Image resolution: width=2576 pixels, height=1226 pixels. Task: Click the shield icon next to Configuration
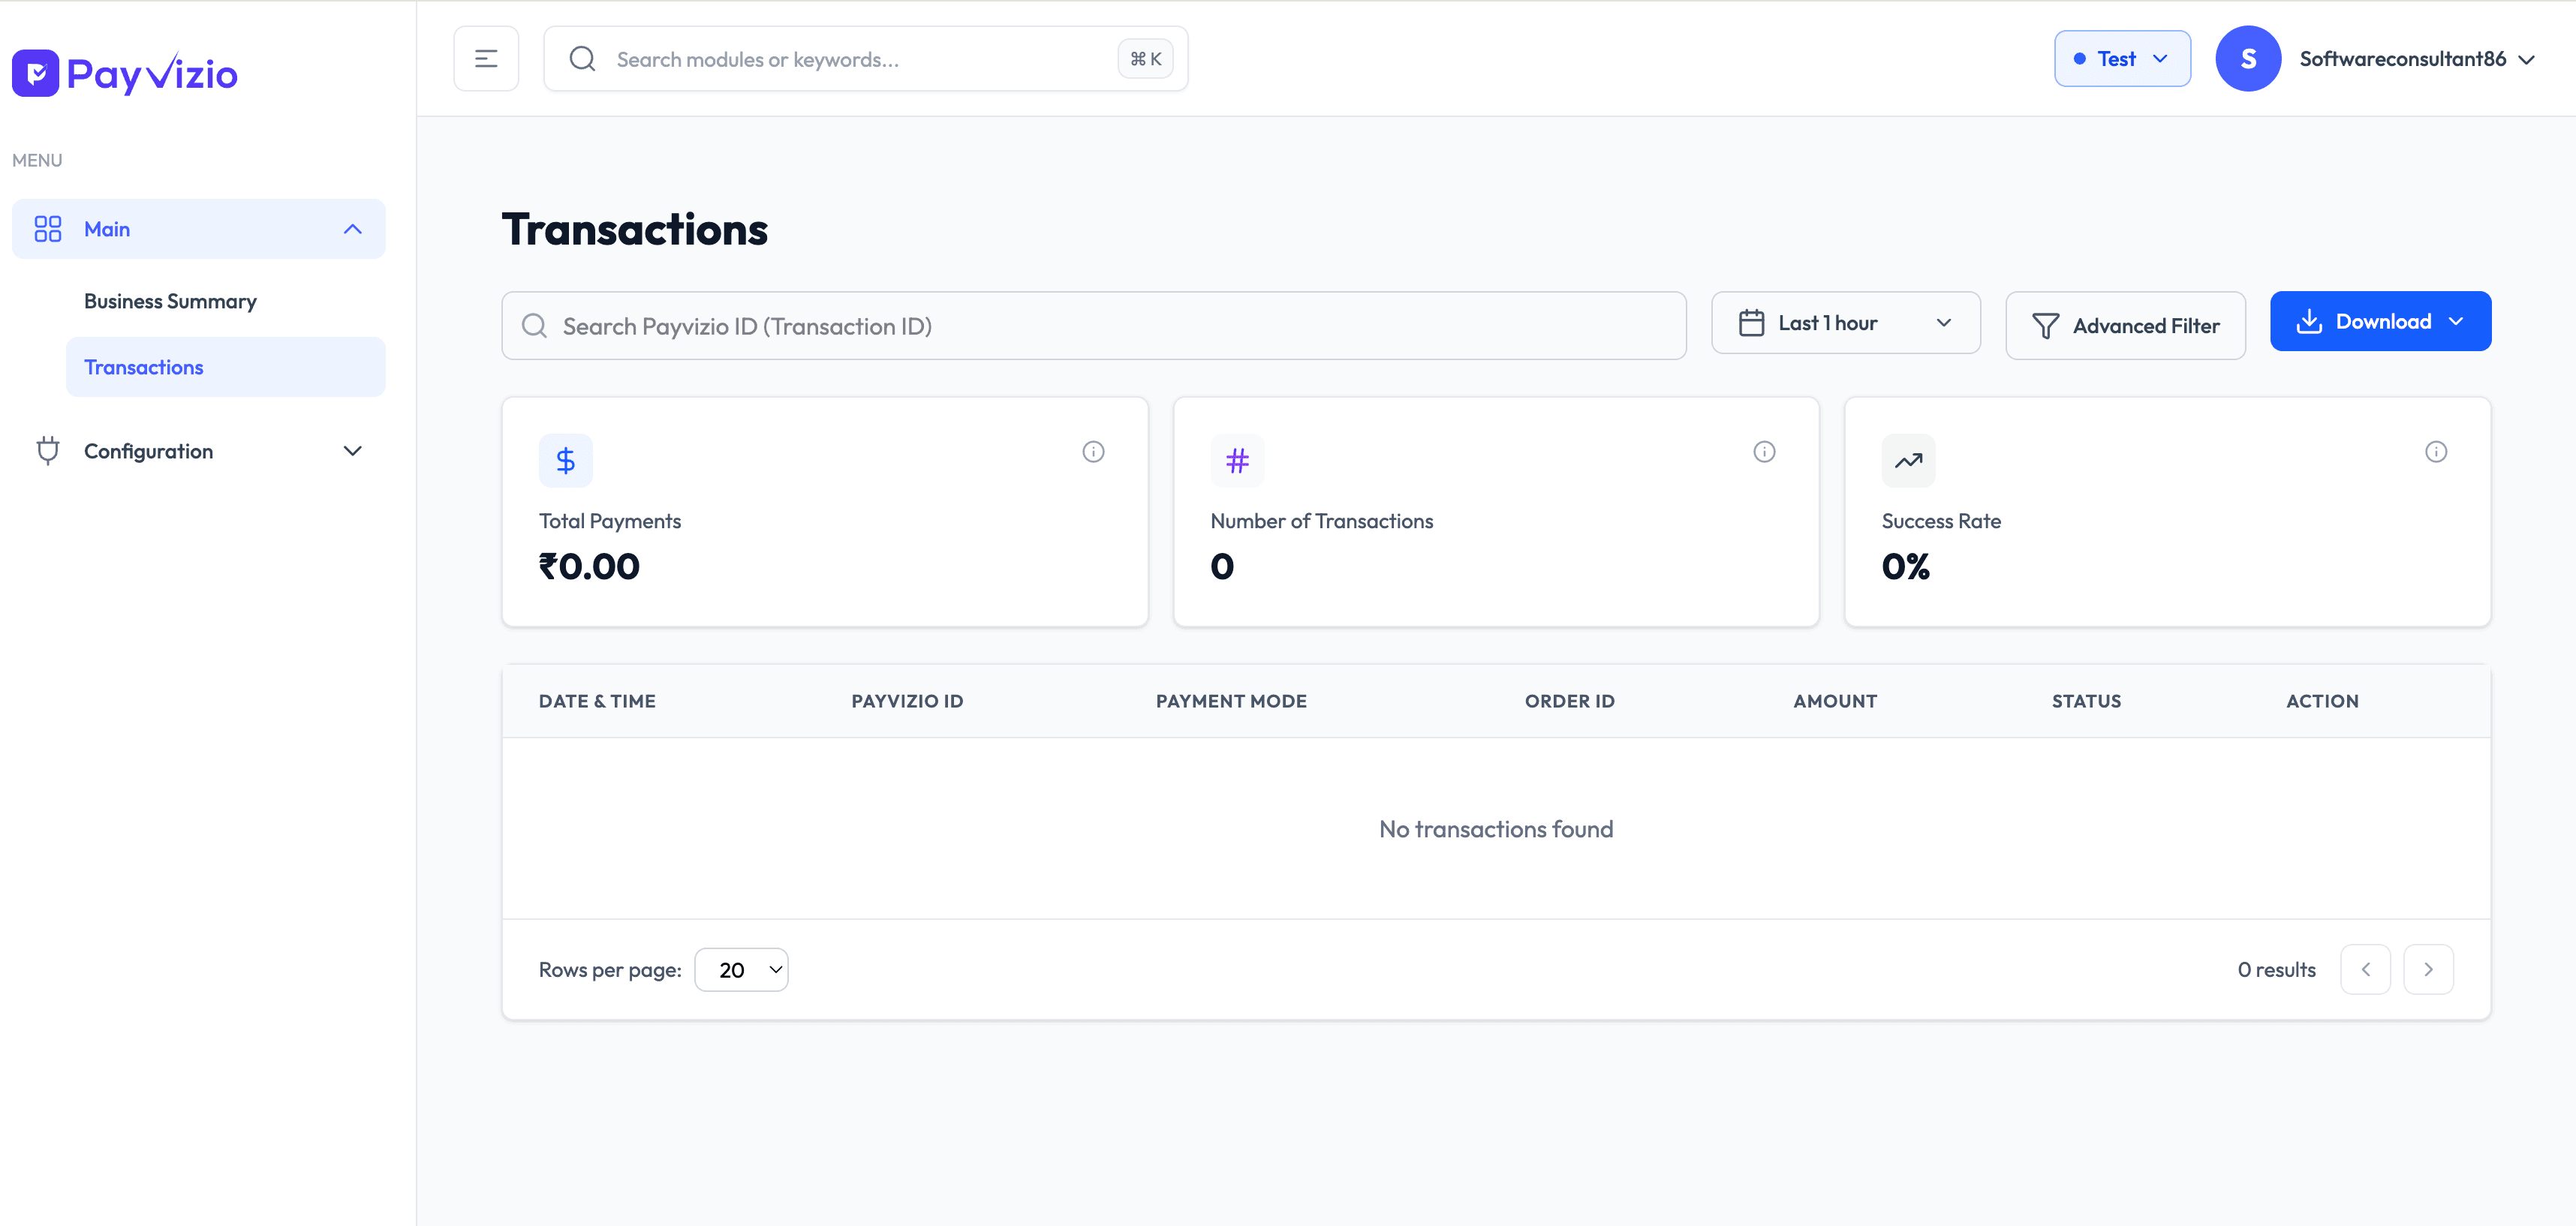48,450
